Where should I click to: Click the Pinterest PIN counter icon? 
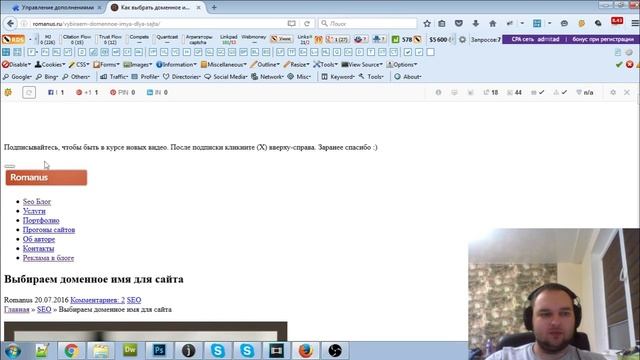[x=113, y=93]
